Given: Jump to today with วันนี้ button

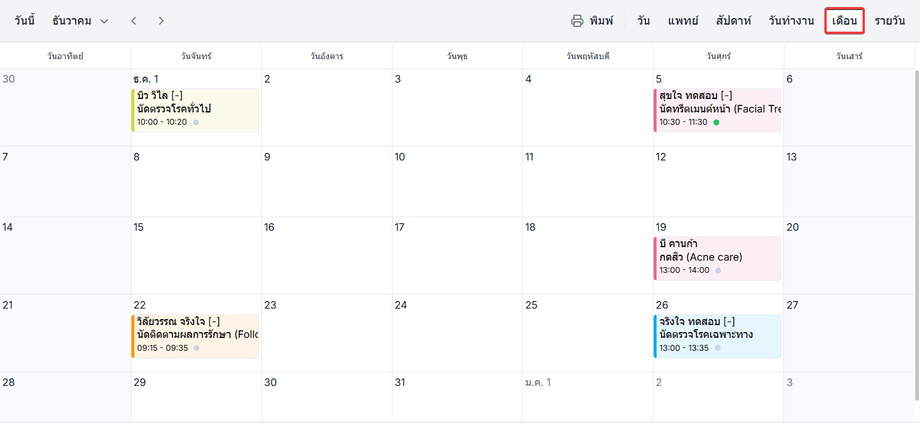Looking at the screenshot, I should pyautogui.click(x=31, y=21).
